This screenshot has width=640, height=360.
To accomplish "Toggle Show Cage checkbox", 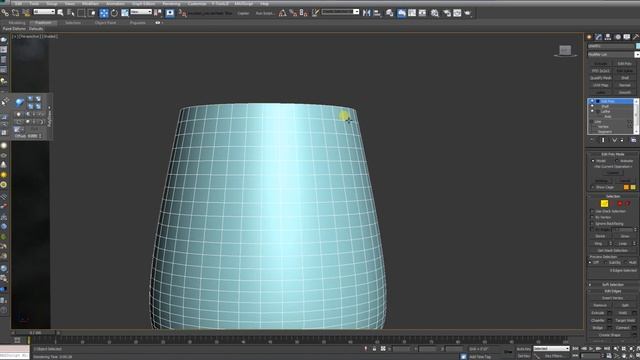I will tap(592, 187).
